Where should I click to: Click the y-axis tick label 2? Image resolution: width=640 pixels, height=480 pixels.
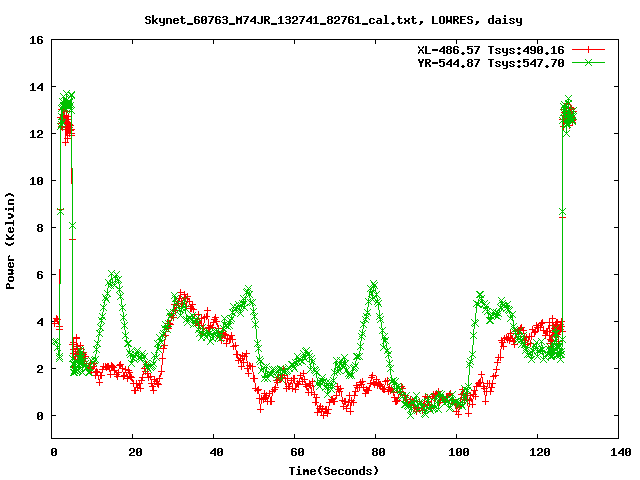[40, 369]
